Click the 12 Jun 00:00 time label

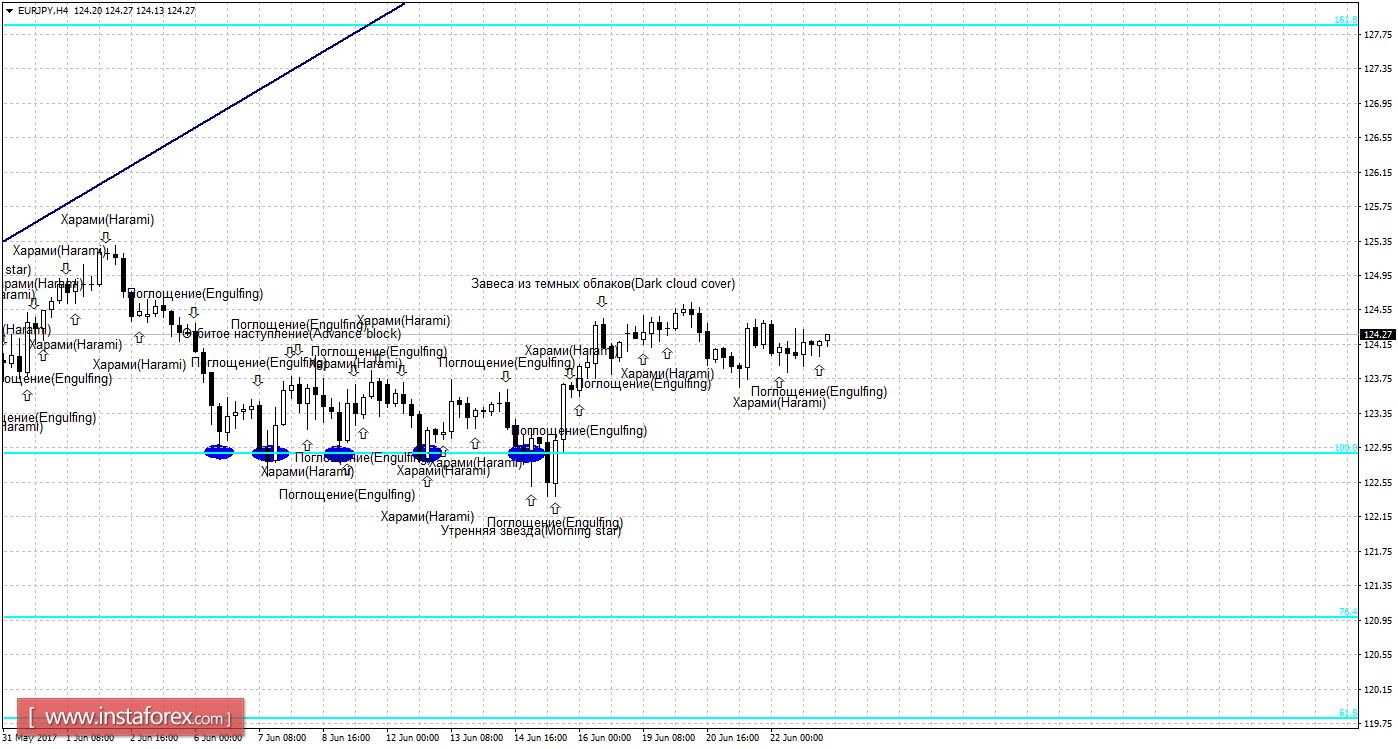coord(412,738)
